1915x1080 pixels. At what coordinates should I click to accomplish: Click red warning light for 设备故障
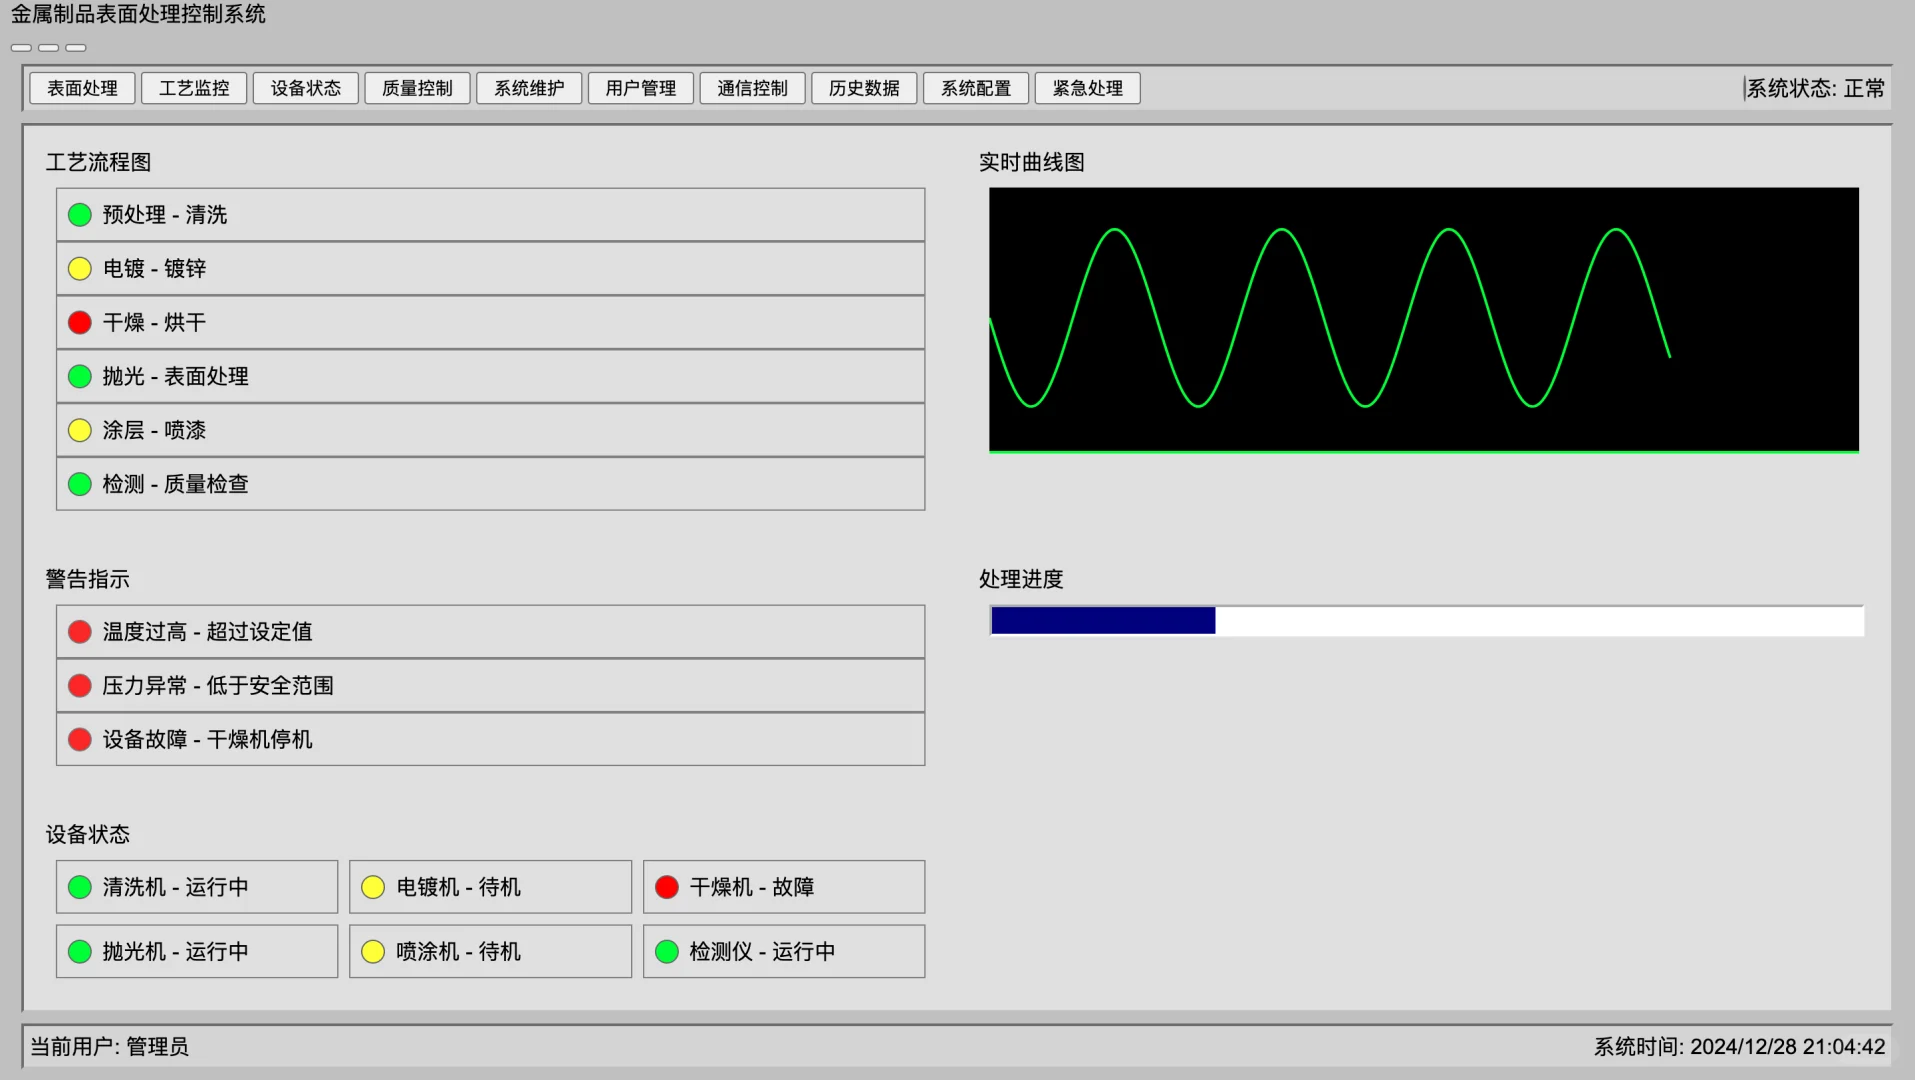tap(80, 740)
